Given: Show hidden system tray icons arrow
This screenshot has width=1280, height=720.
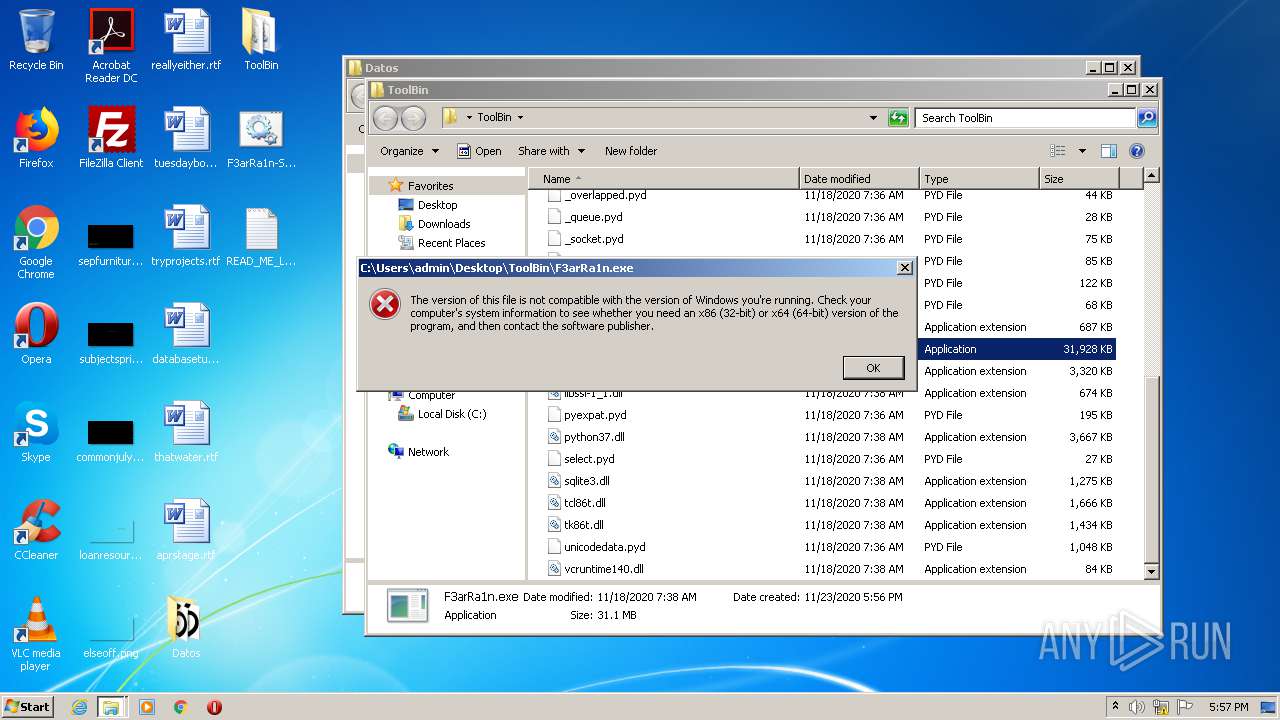Looking at the screenshot, I should 1115,707.
